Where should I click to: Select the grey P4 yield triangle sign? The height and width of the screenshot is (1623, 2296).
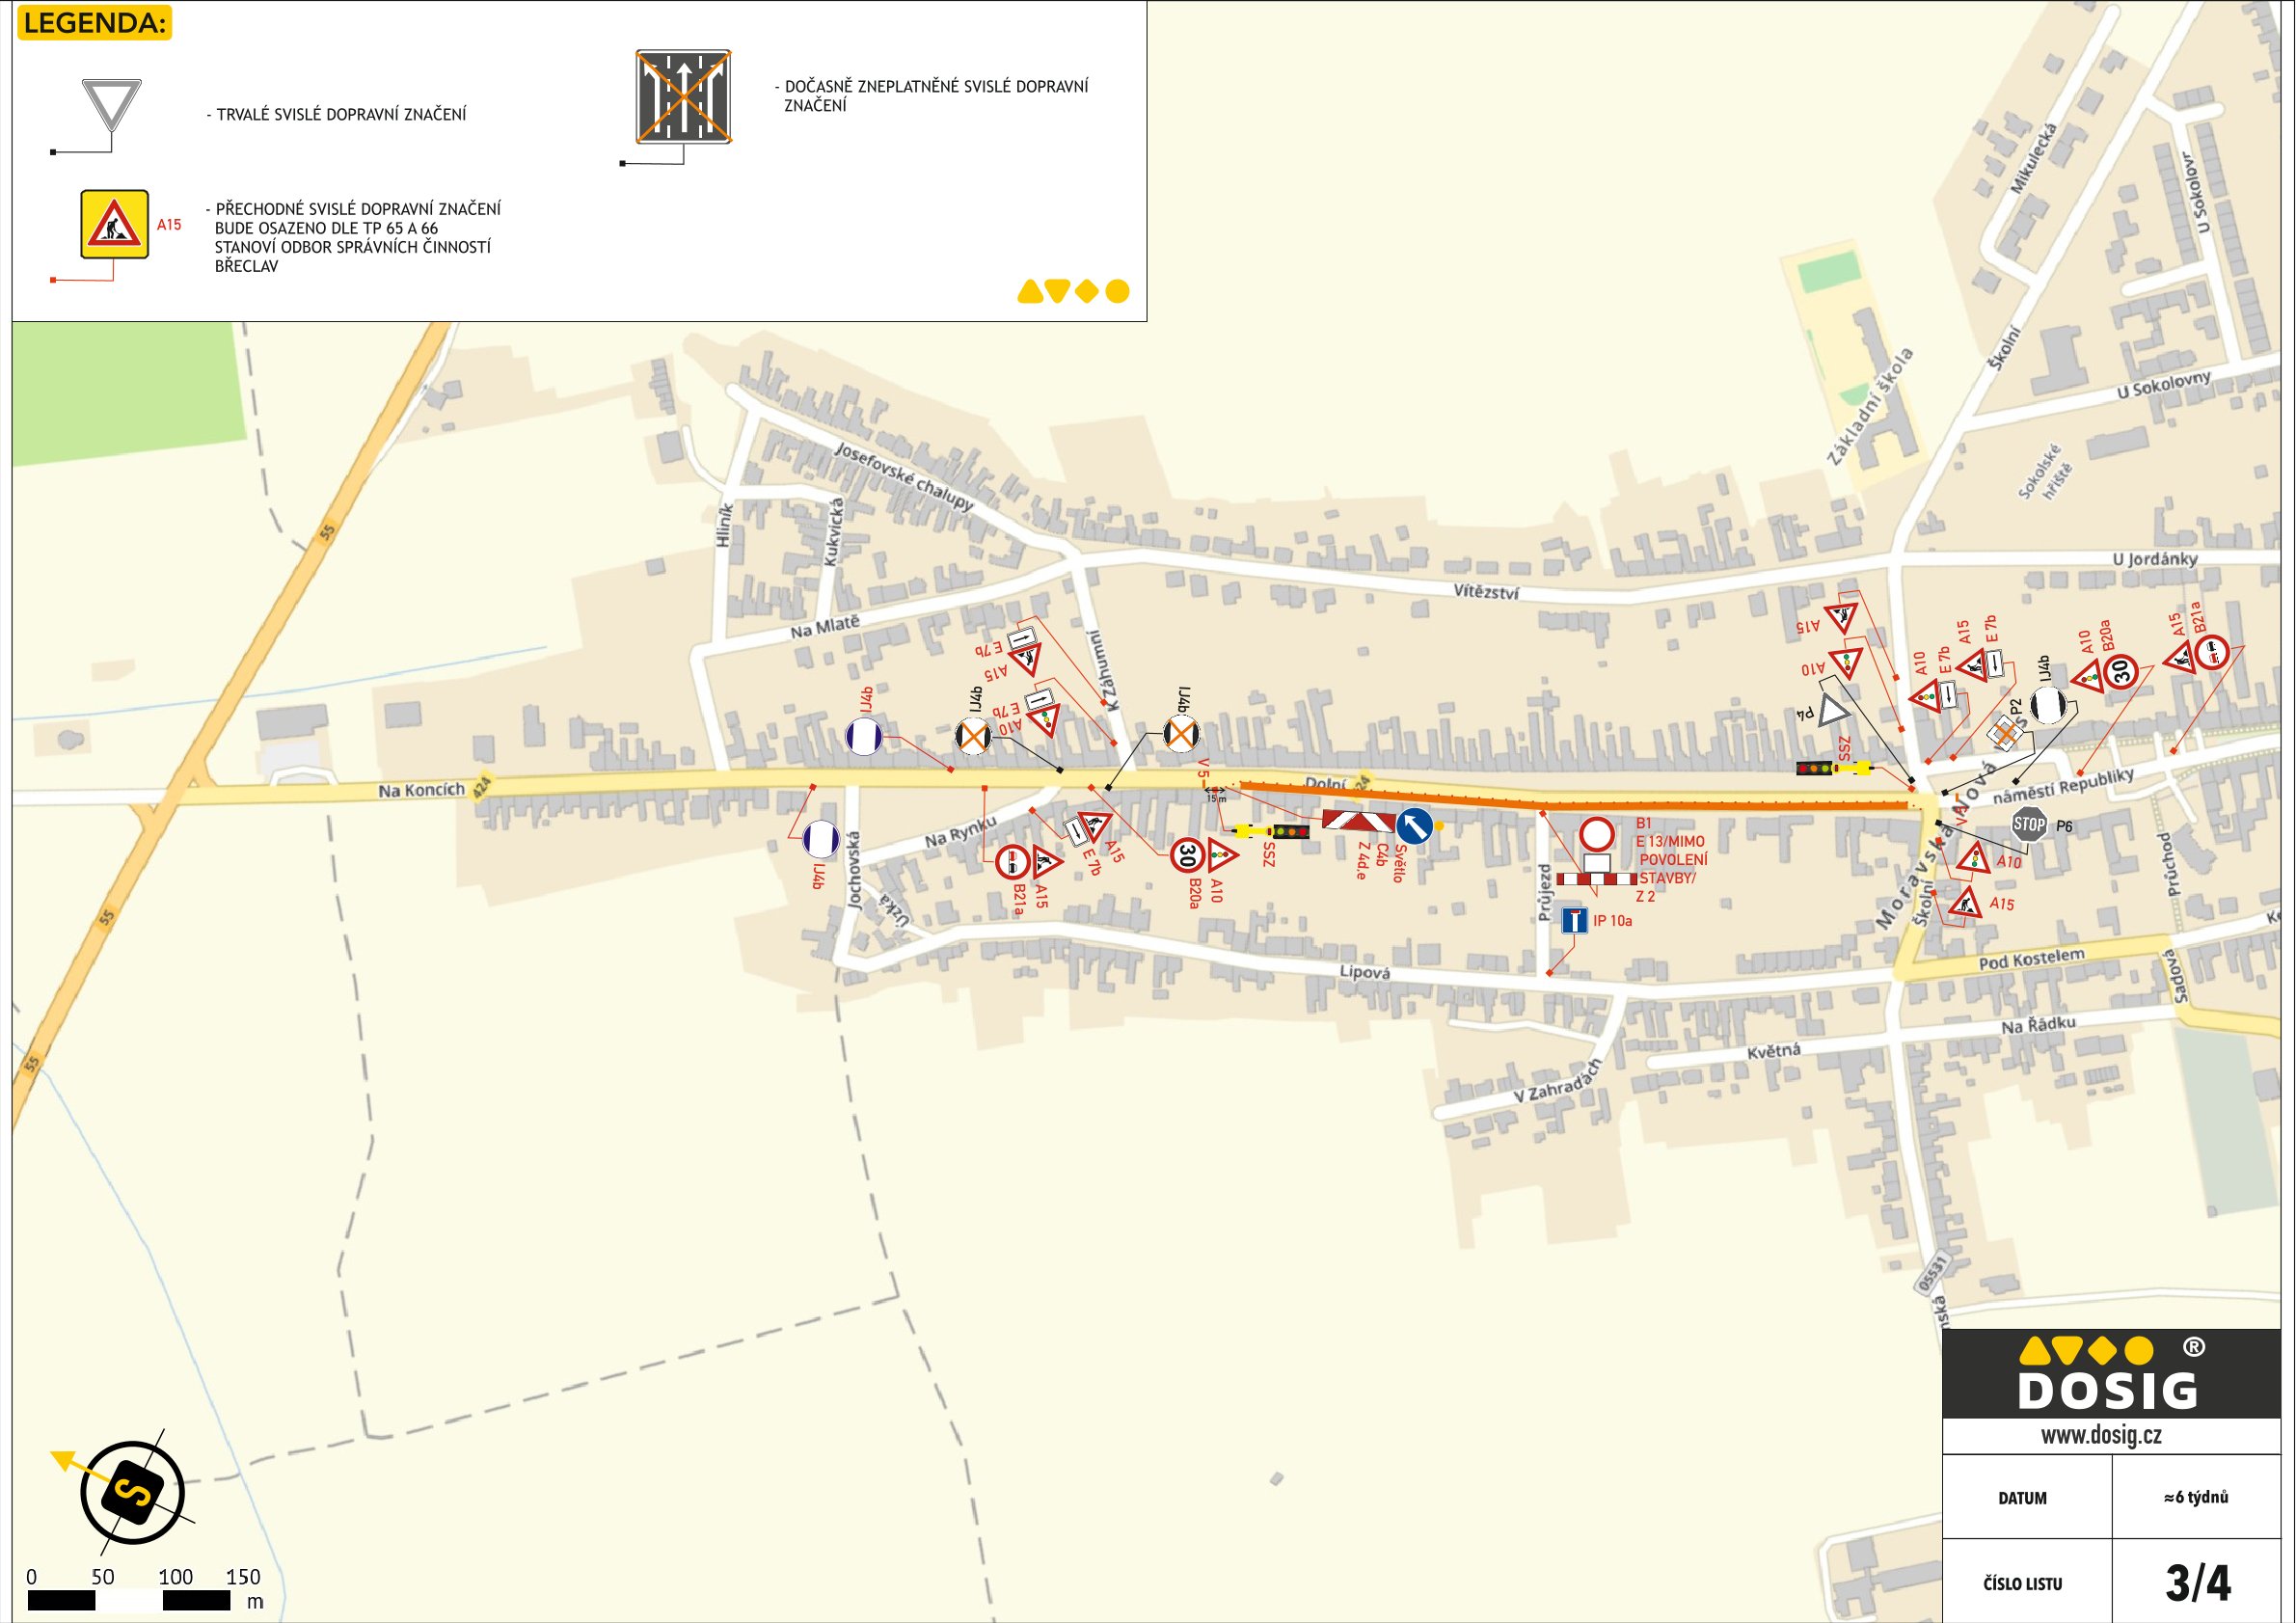(x=1833, y=711)
